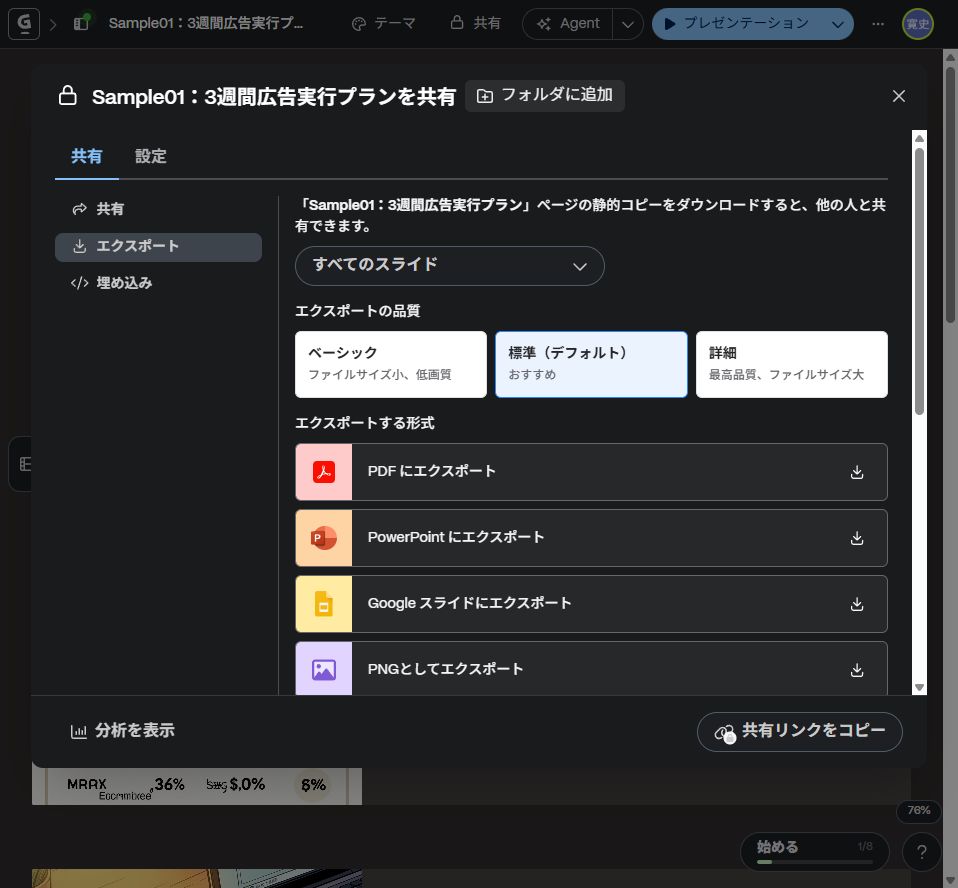Select 共有 in the left sidebar
Viewport: 958px width, 888px height.
(158, 209)
